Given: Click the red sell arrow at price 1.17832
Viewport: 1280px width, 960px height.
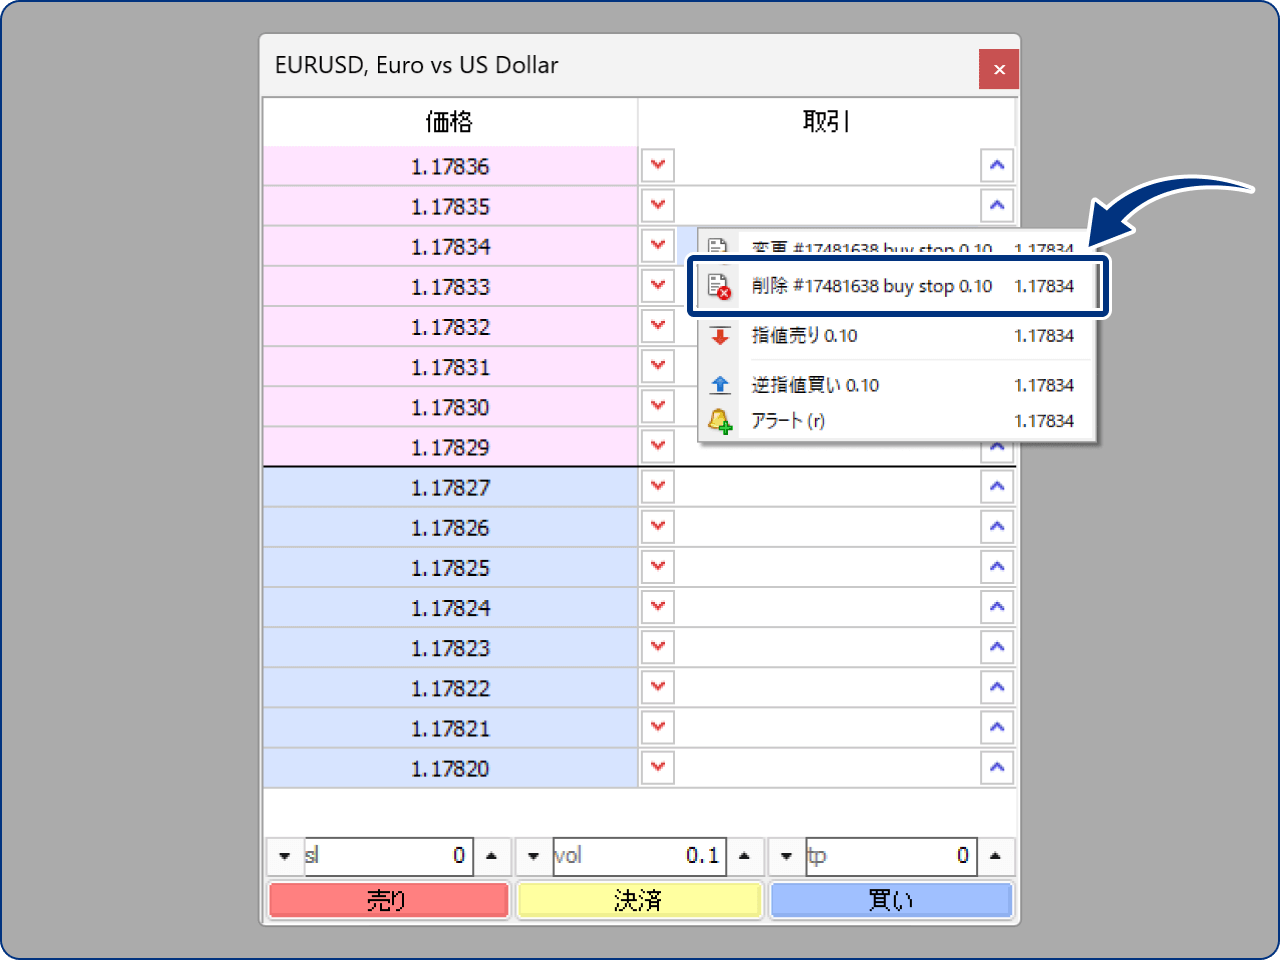Looking at the screenshot, I should click(658, 326).
